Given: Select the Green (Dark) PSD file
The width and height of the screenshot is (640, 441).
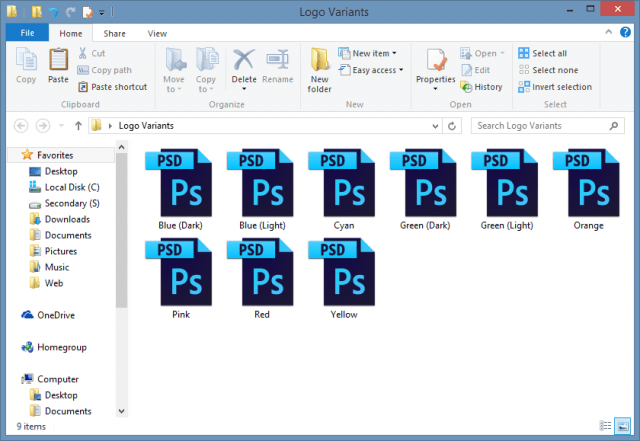Looking at the screenshot, I should click(424, 190).
